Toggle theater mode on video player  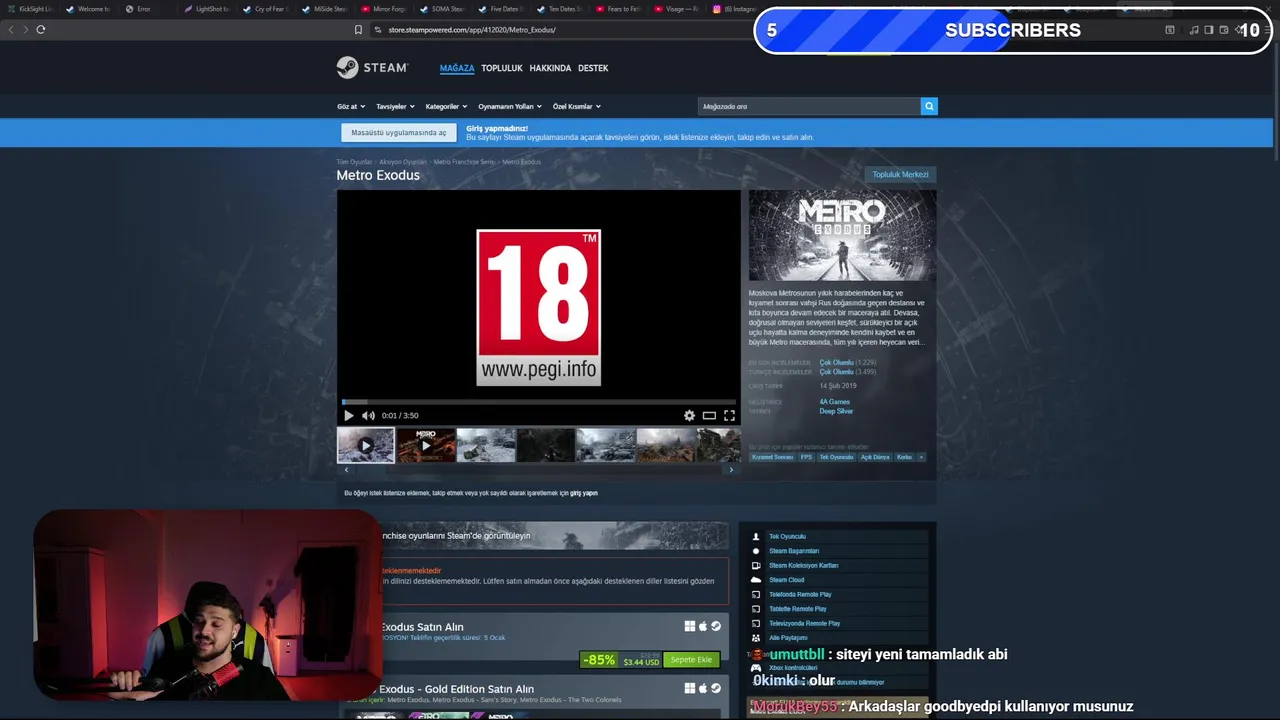(x=709, y=415)
